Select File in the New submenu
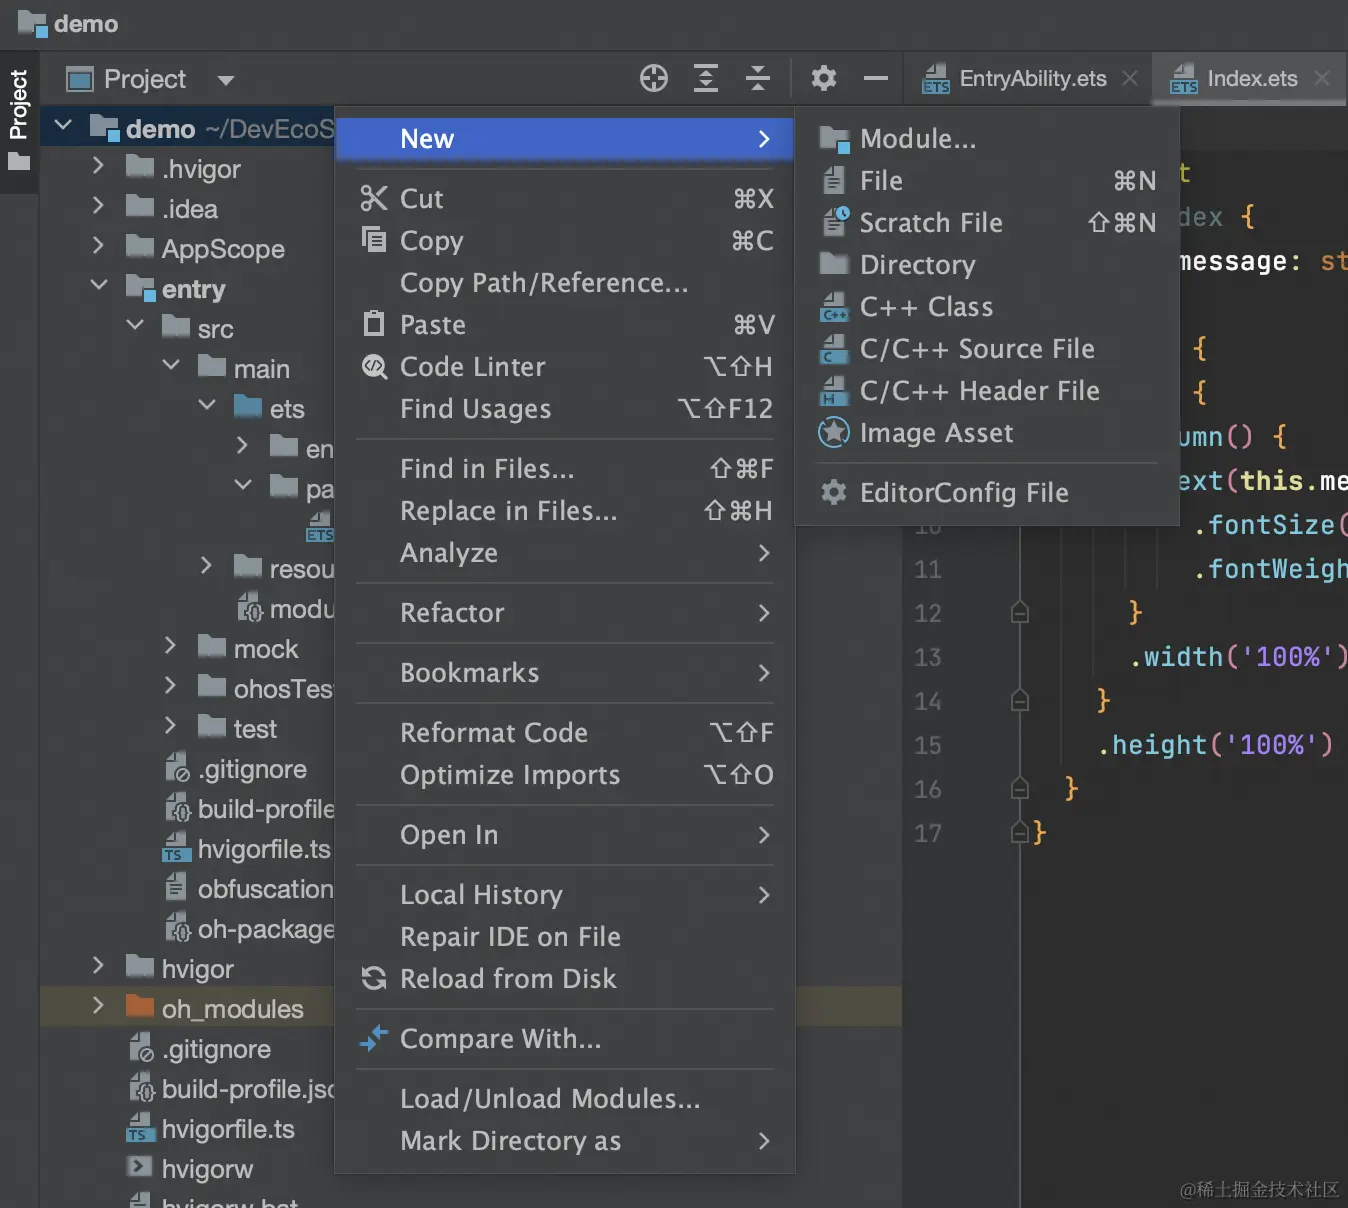Image resolution: width=1348 pixels, height=1208 pixels. pyautogui.click(x=988, y=181)
